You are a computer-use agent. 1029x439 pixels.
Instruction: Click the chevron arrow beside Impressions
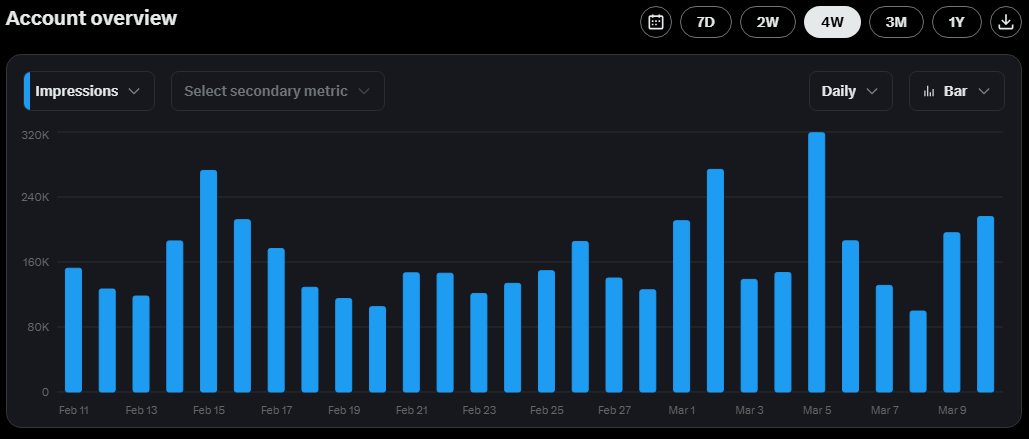point(135,91)
